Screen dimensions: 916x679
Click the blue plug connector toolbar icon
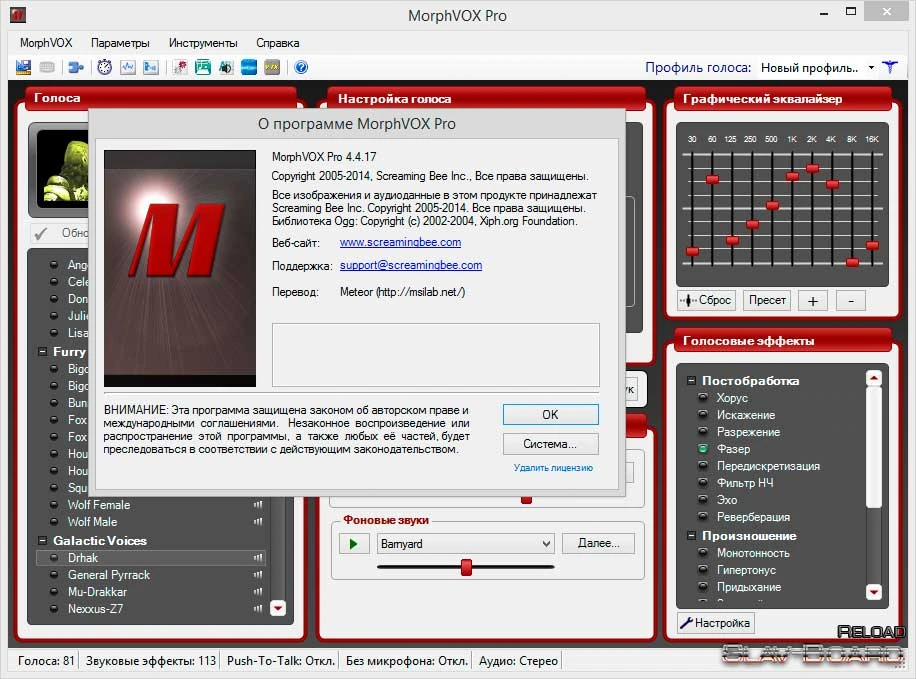(76, 67)
